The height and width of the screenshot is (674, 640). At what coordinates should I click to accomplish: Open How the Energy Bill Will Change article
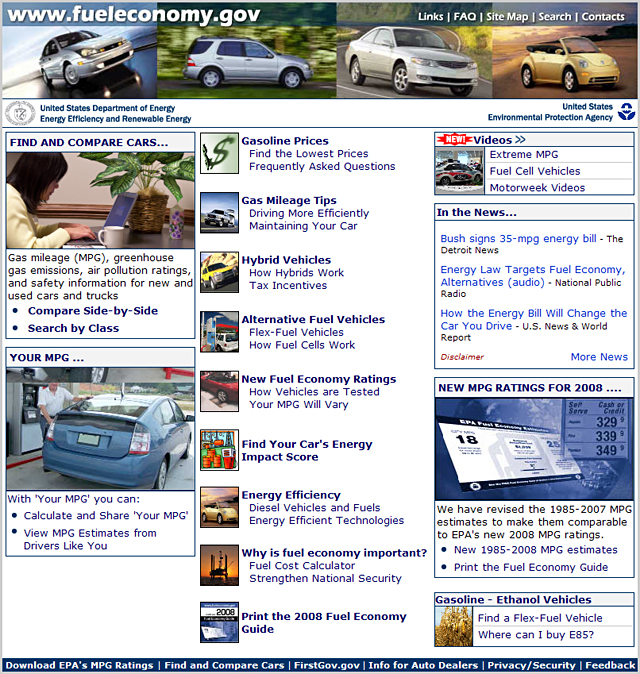533,319
